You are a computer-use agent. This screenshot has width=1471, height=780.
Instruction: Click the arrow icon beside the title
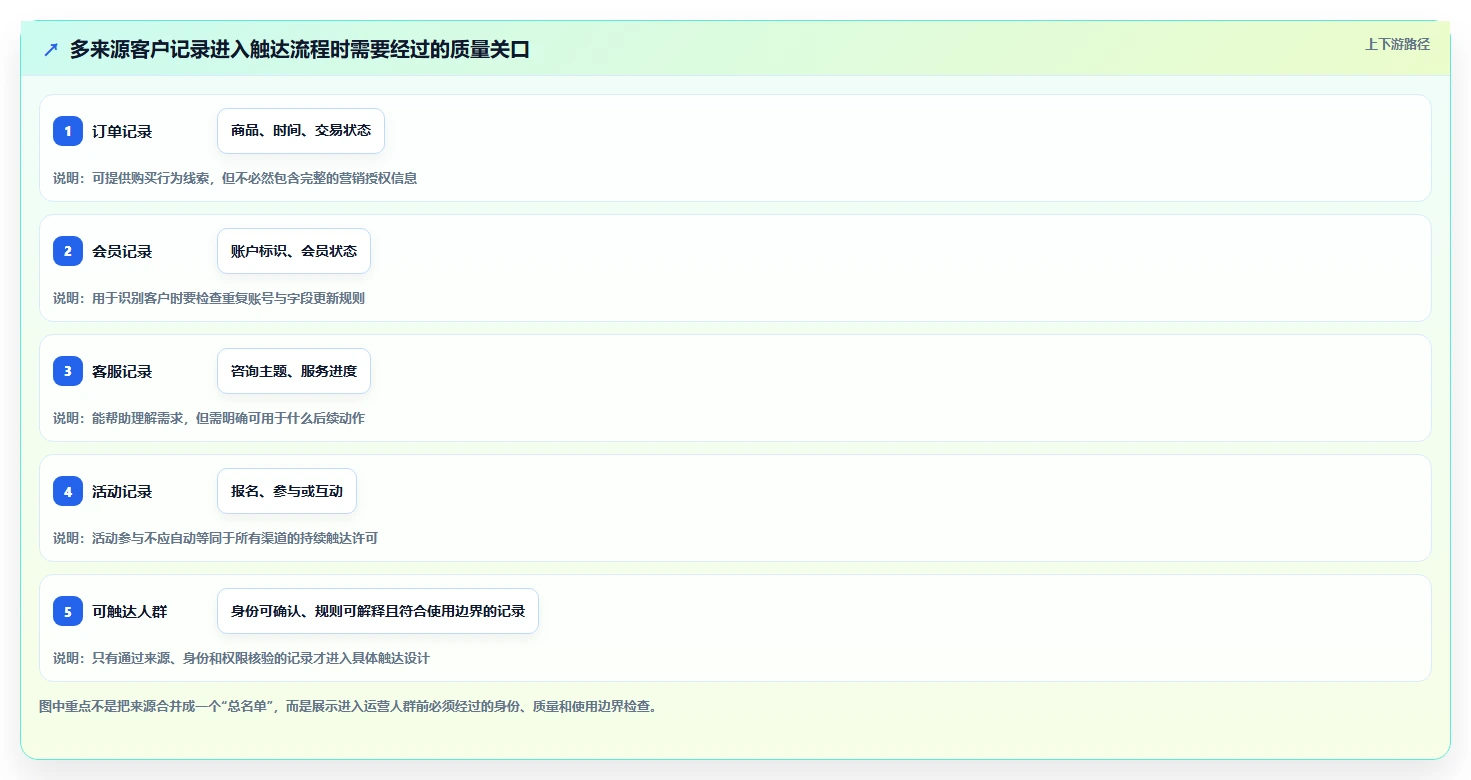pyautogui.click(x=51, y=50)
